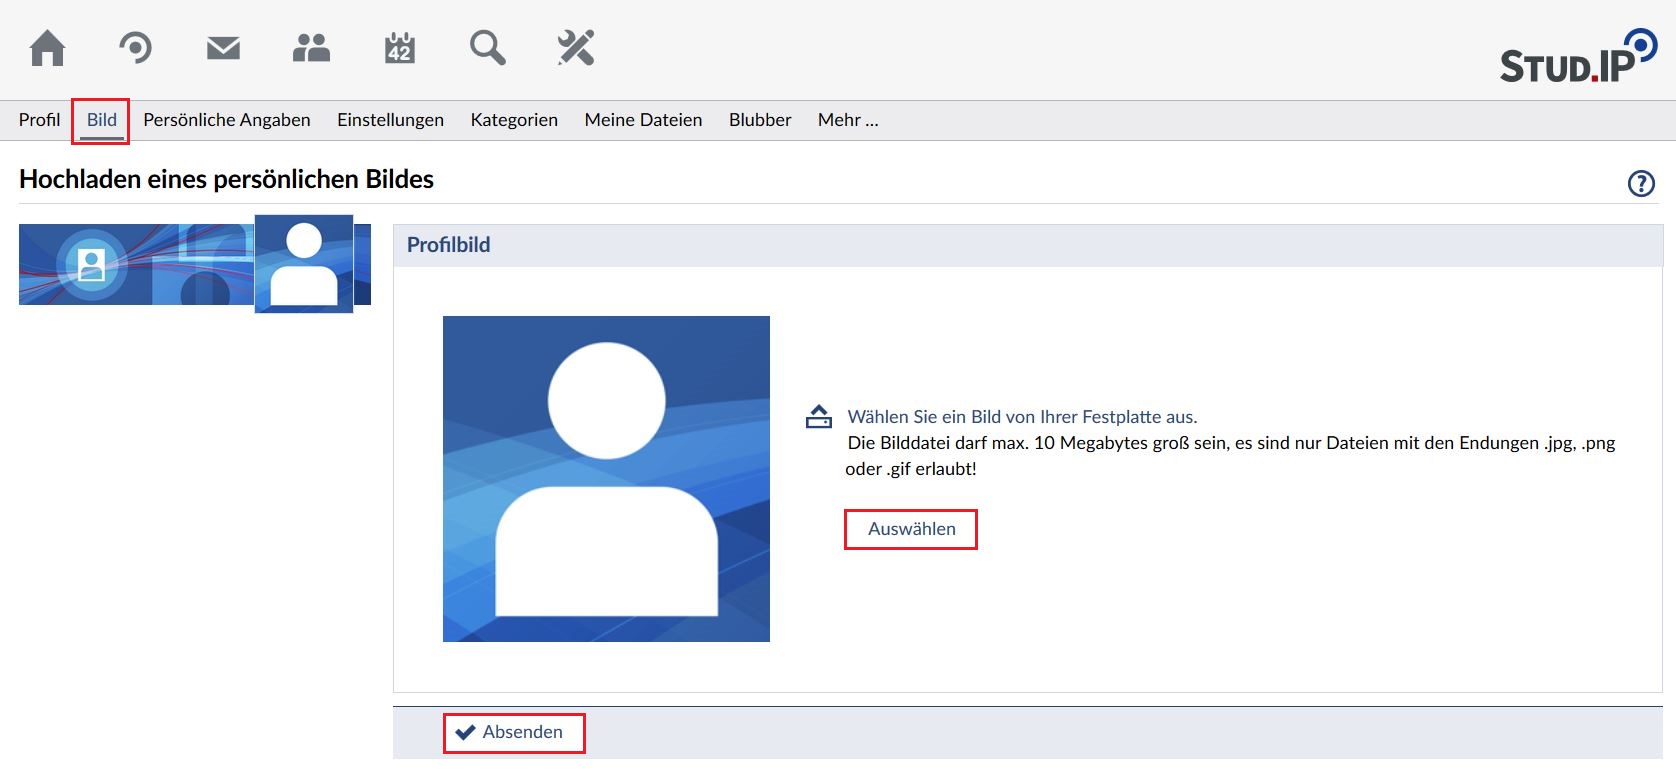Open the Meine Dateien tab
Viewport: 1676px width, 772px height.
[643, 120]
